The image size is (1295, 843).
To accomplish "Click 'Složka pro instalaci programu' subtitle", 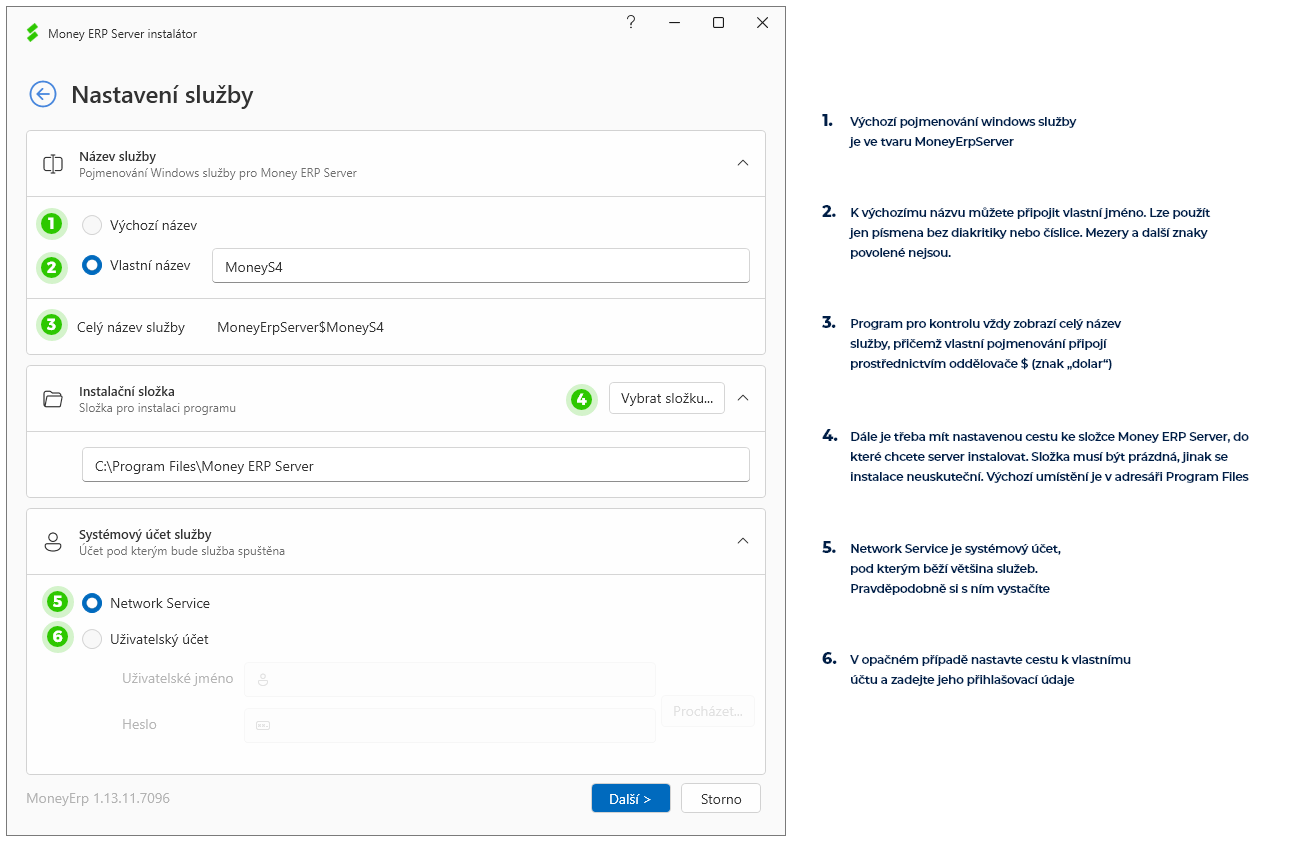I will pos(157,408).
